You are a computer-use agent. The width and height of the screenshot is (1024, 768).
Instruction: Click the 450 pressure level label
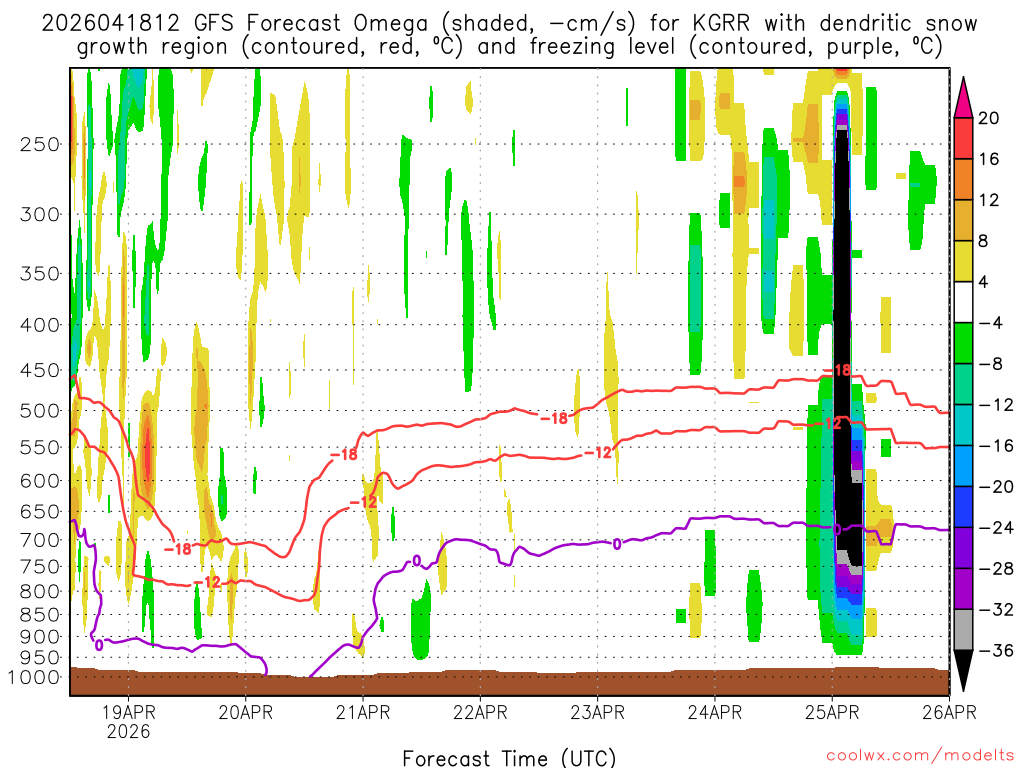40,370
